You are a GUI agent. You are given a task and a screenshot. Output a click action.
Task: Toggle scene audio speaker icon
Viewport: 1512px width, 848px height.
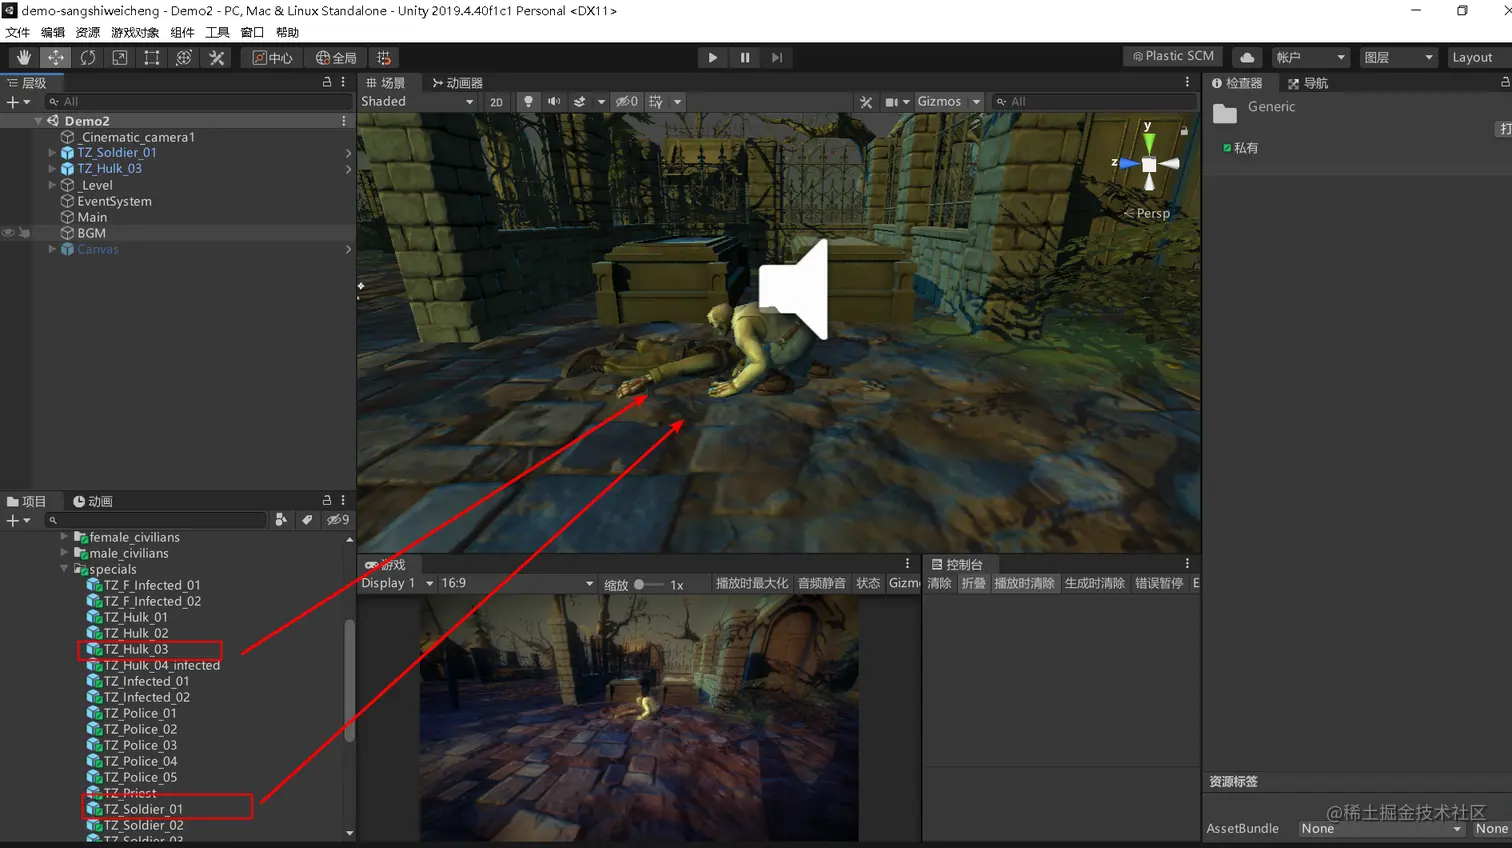(x=554, y=102)
